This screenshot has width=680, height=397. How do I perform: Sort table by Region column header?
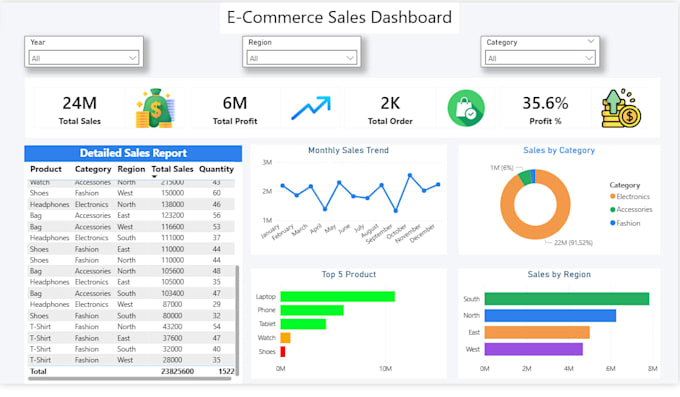(131, 169)
